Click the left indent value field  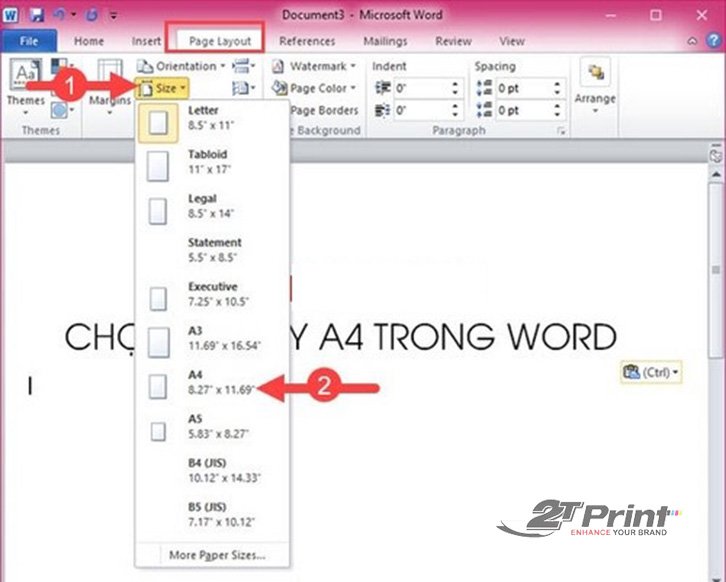(x=420, y=88)
